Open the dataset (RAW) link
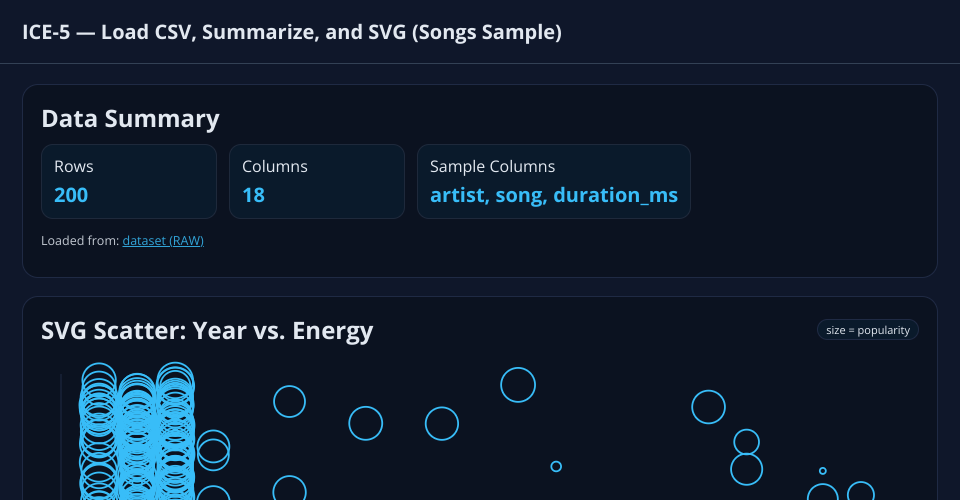Image resolution: width=960 pixels, height=500 pixels. click(163, 241)
